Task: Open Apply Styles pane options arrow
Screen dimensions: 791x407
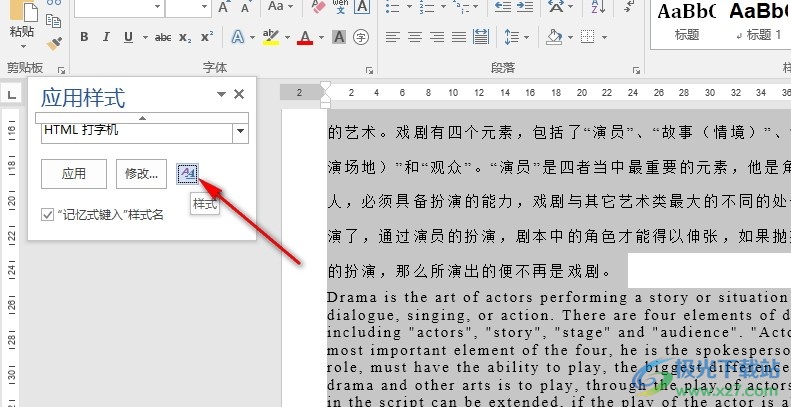Action: [221, 94]
